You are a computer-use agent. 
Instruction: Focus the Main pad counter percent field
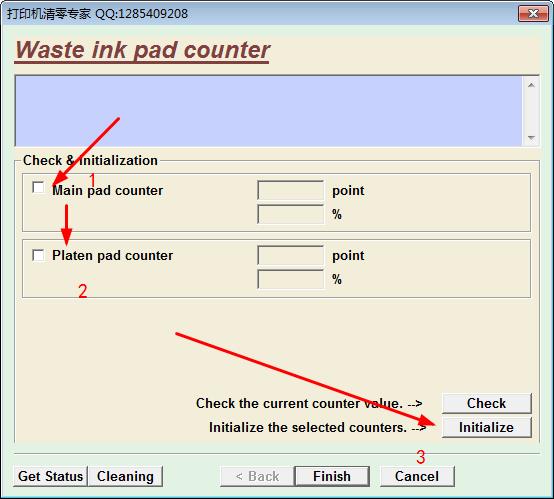click(290, 214)
